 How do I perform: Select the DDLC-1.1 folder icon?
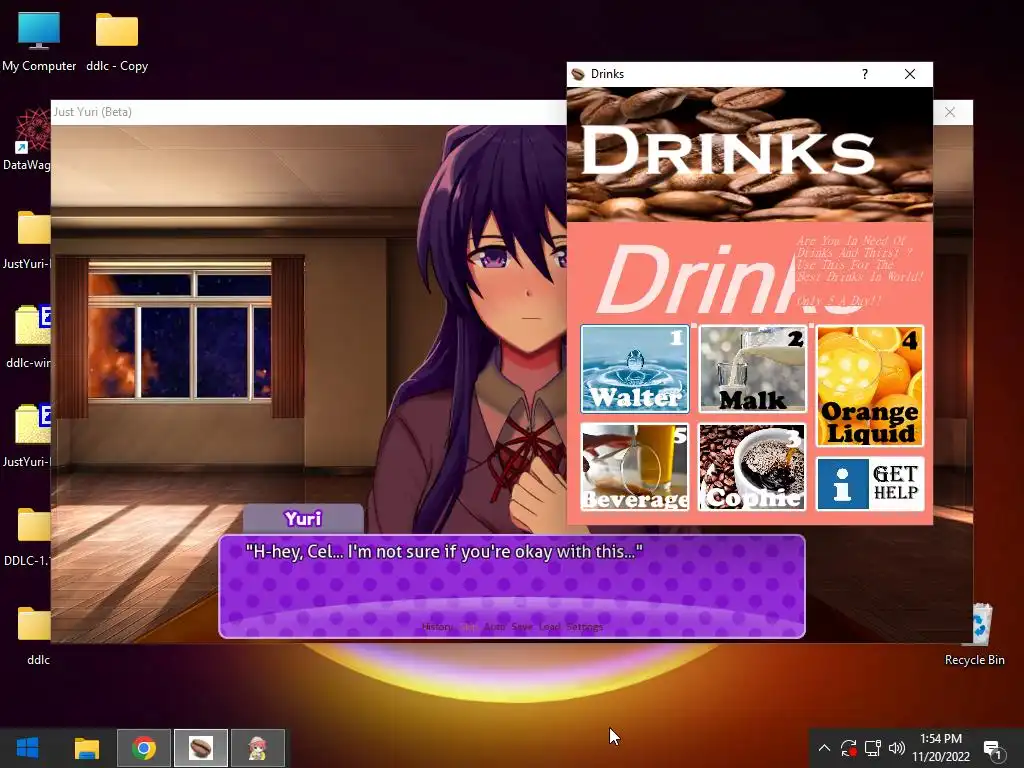pyautogui.click(x=27, y=536)
